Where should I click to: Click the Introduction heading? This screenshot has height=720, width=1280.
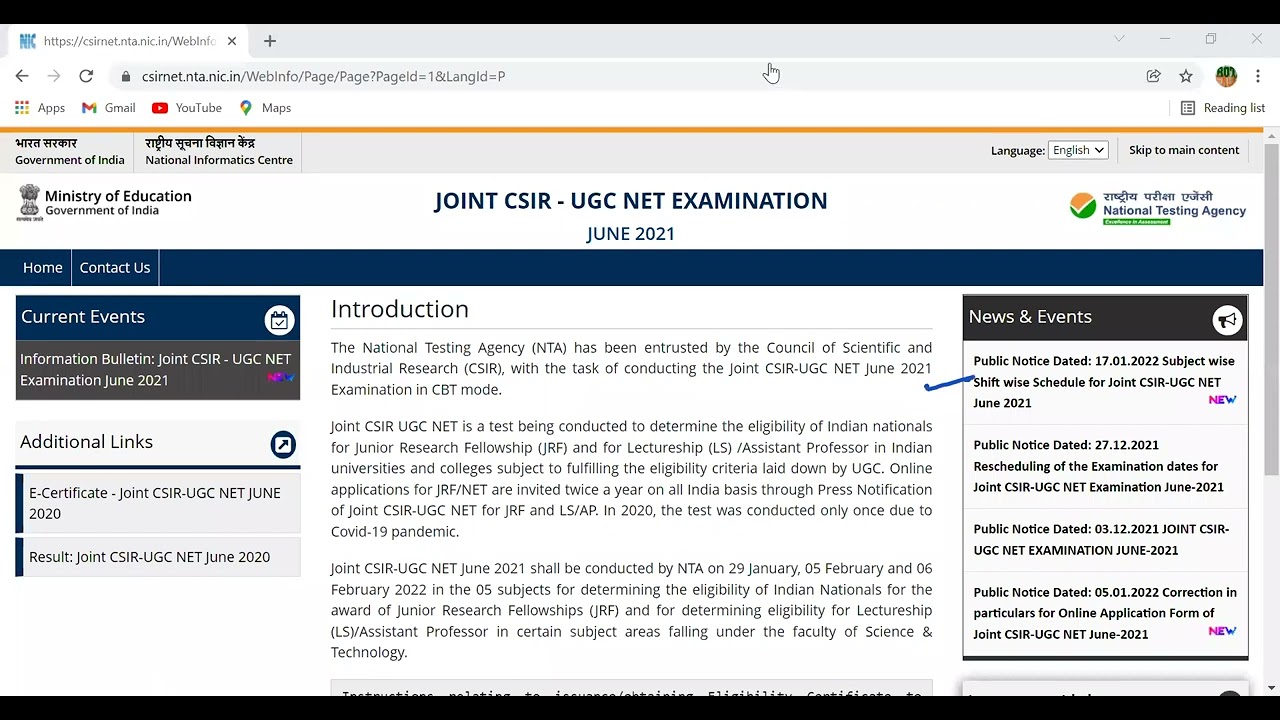[400, 309]
